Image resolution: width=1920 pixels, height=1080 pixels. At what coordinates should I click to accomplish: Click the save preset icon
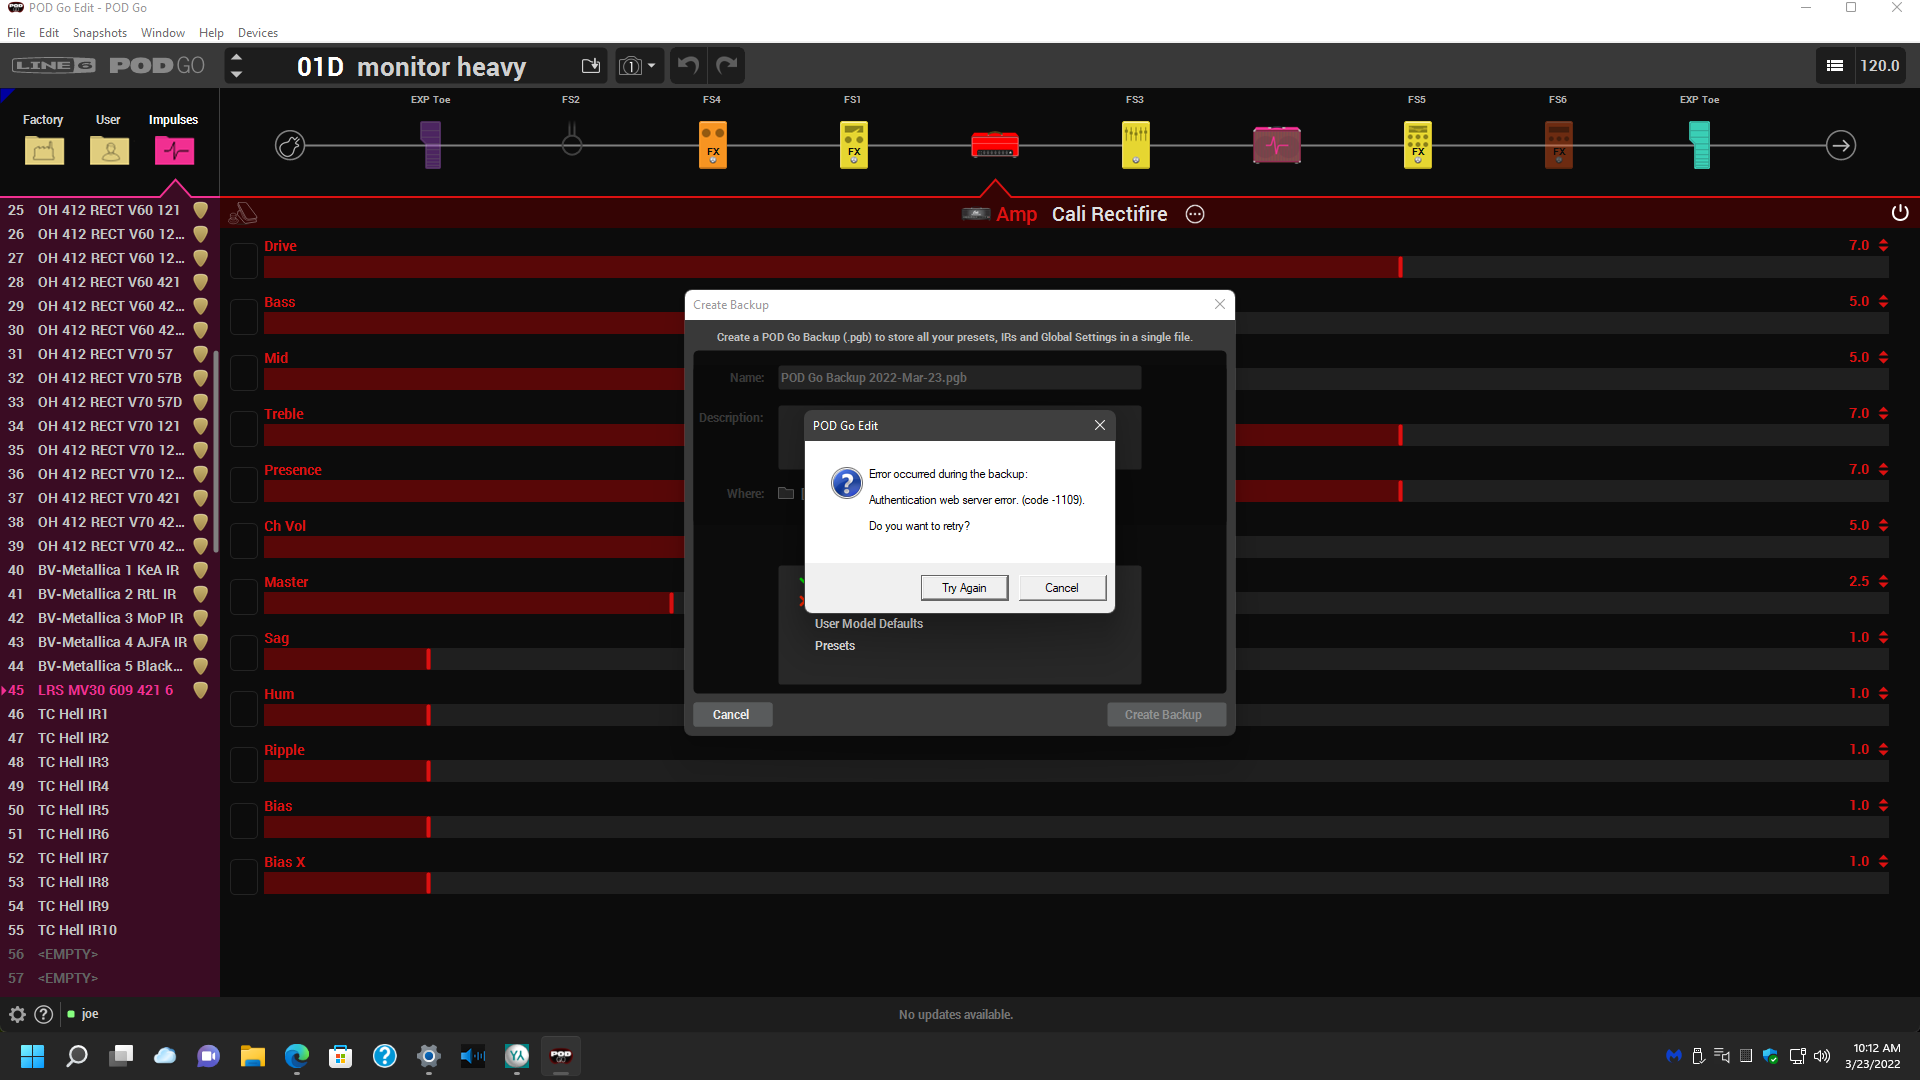[591, 66]
